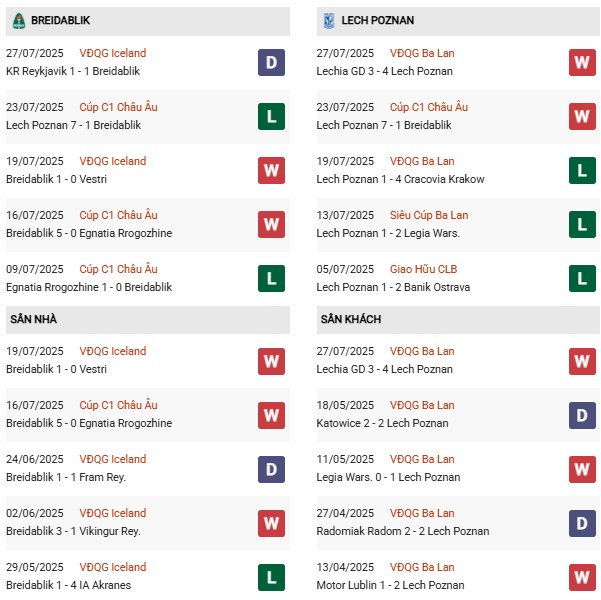Click the L badge for Banik Ostrava match
The image size is (601, 600).
point(581,278)
